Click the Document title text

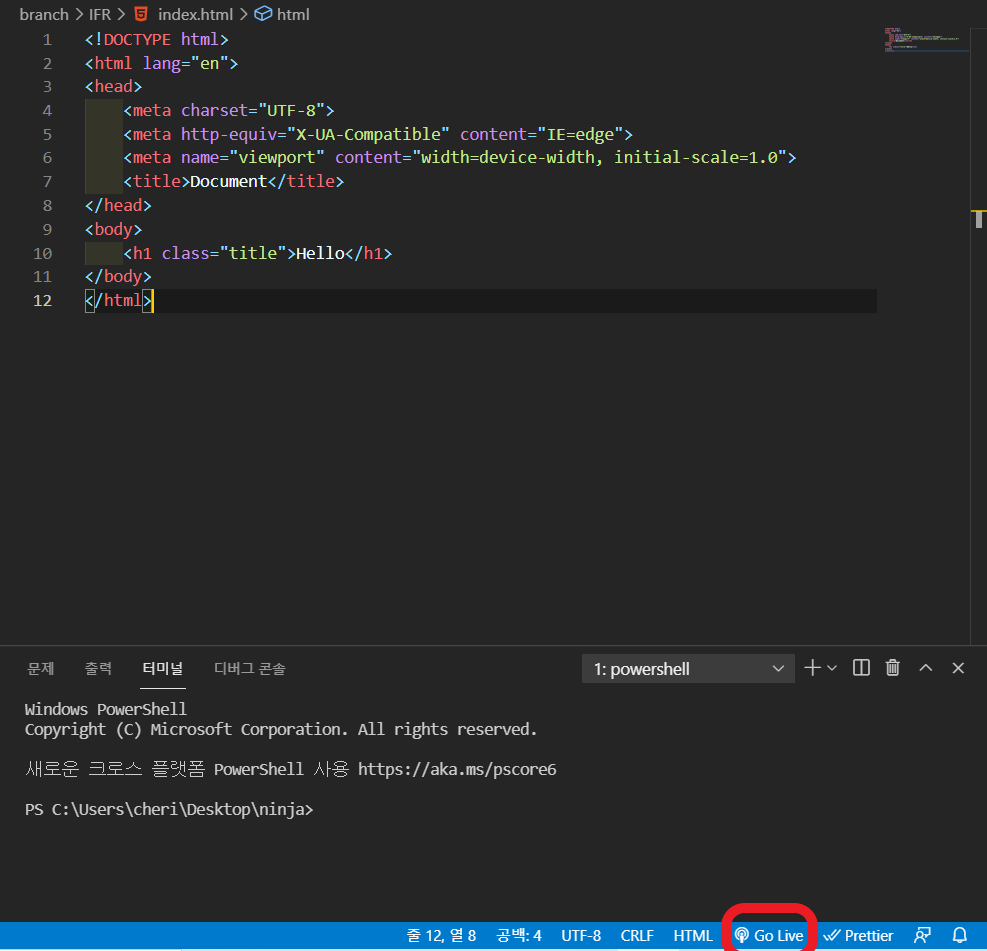[228, 181]
